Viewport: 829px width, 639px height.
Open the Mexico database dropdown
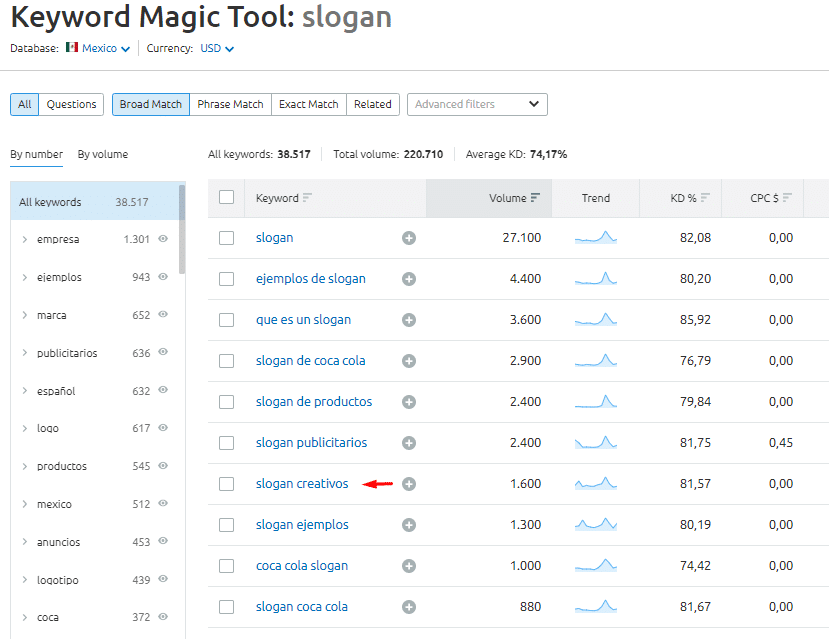tap(106, 48)
